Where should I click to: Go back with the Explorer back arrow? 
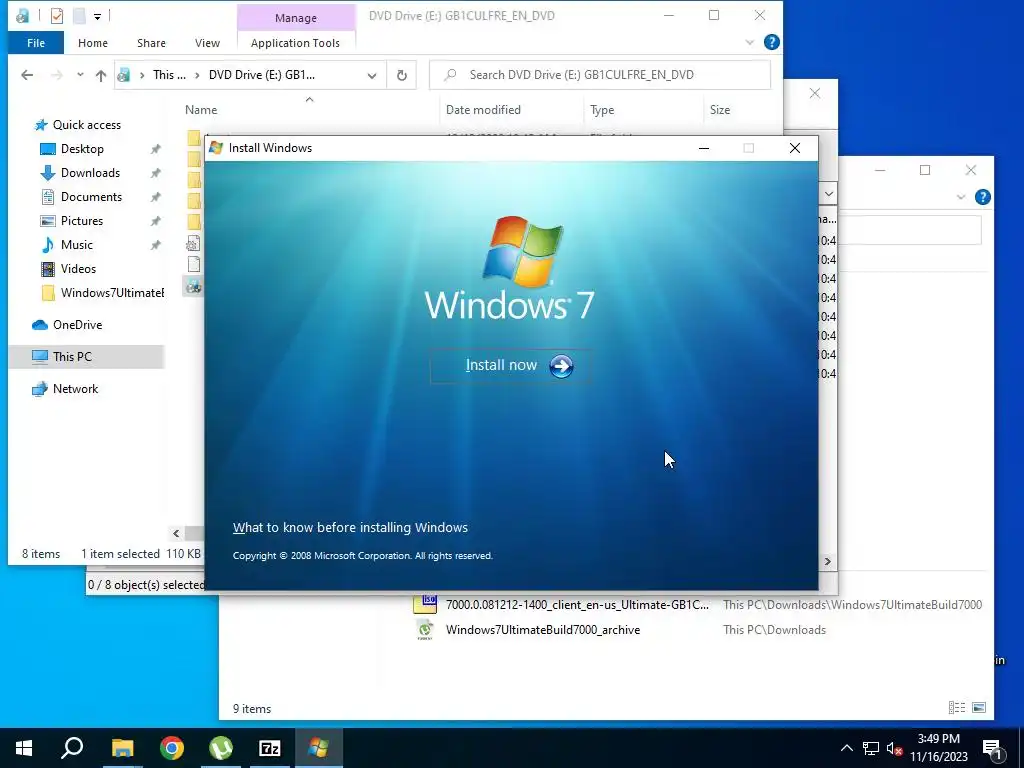[27, 75]
